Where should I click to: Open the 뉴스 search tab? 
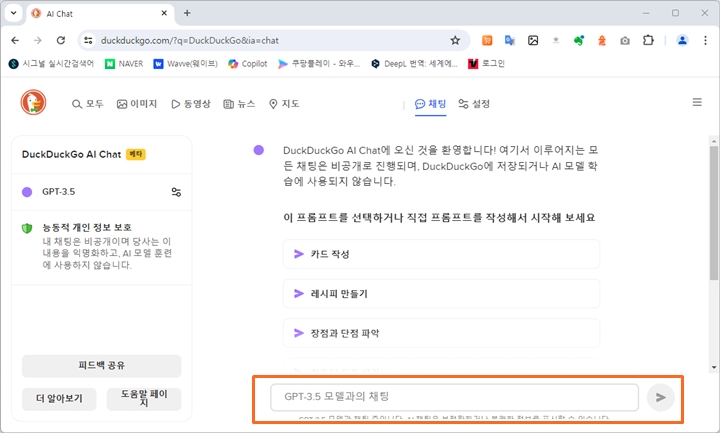pos(239,104)
